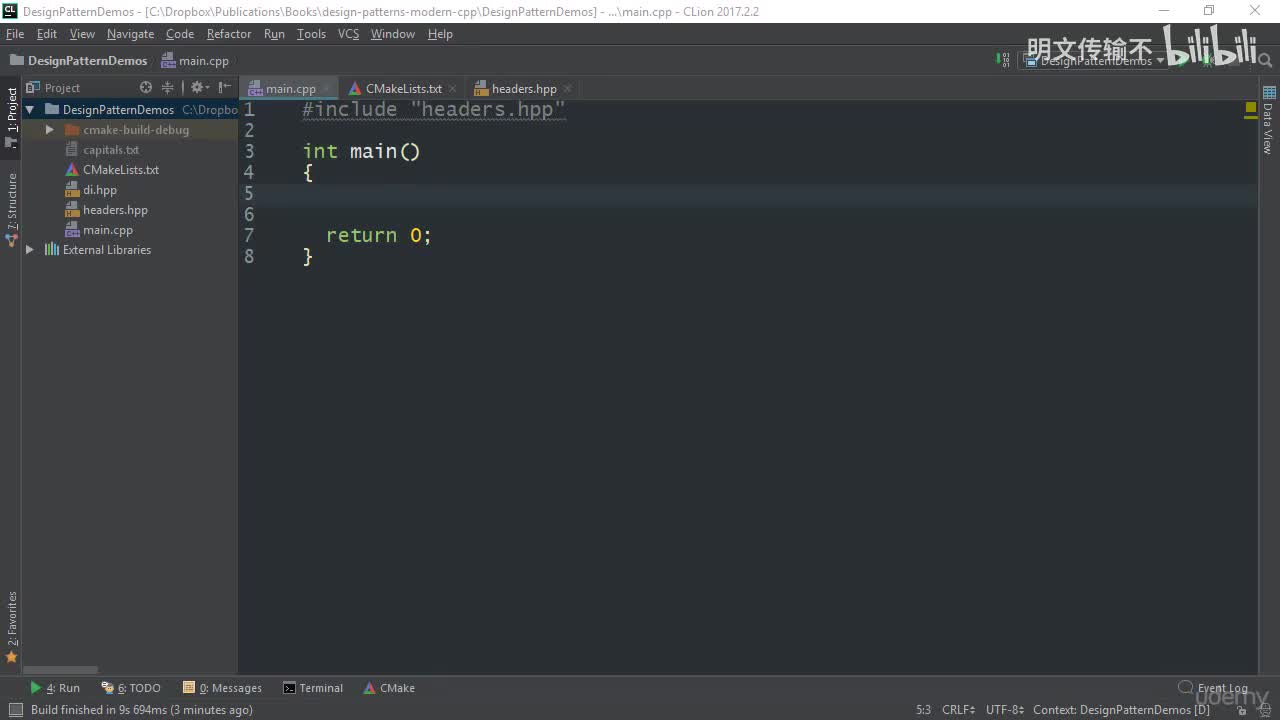The height and width of the screenshot is (720, 1280).
Task: Open the 4: Run tool window
Action: [x=55, y=688]
